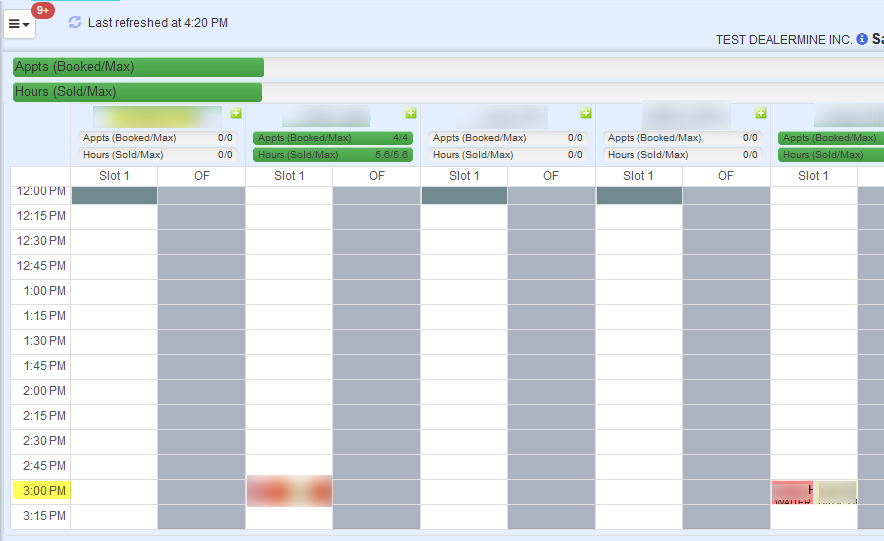Click the top Hours (Sold/Max) green bar
Viewport: 884px width, 541px height.
pyautogui.click(x=137, y=92)
